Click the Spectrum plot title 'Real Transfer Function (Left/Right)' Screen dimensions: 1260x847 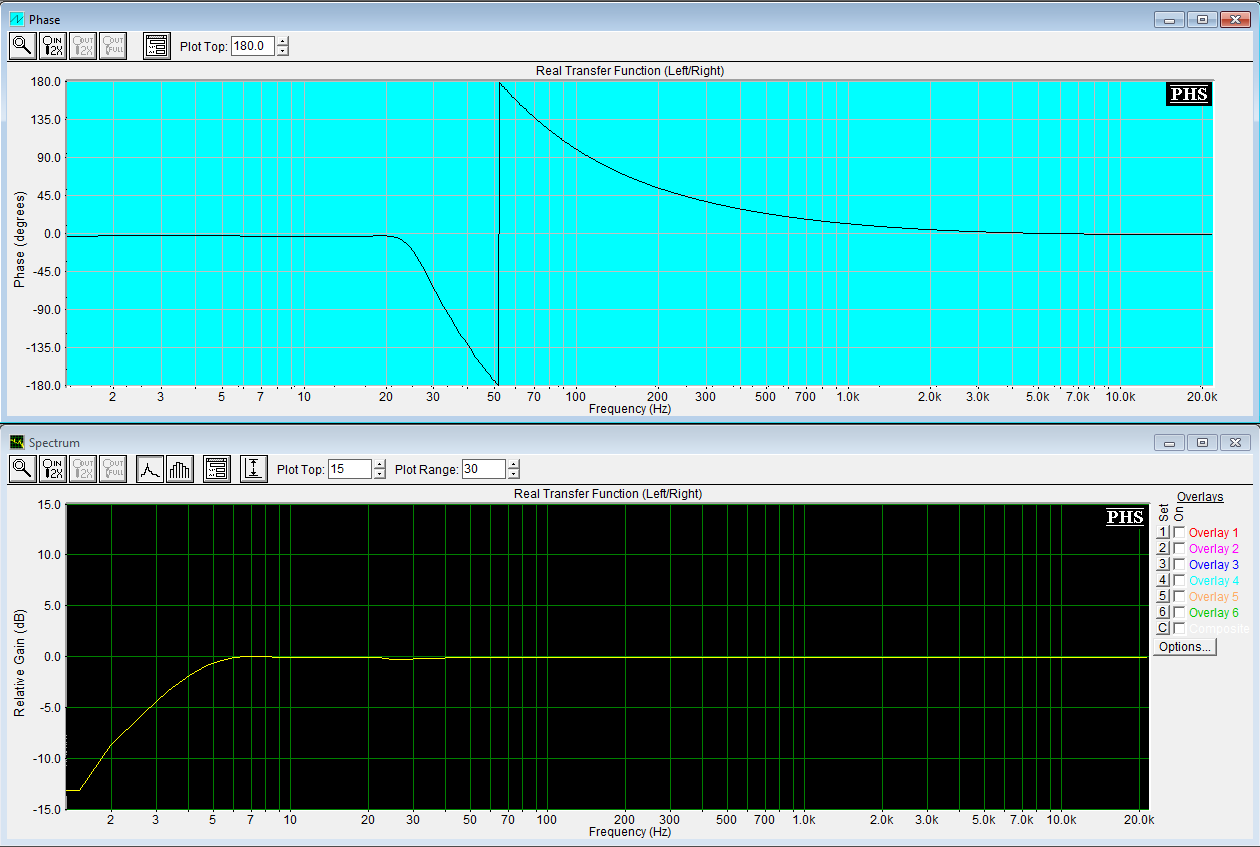[x=608, y=494]
